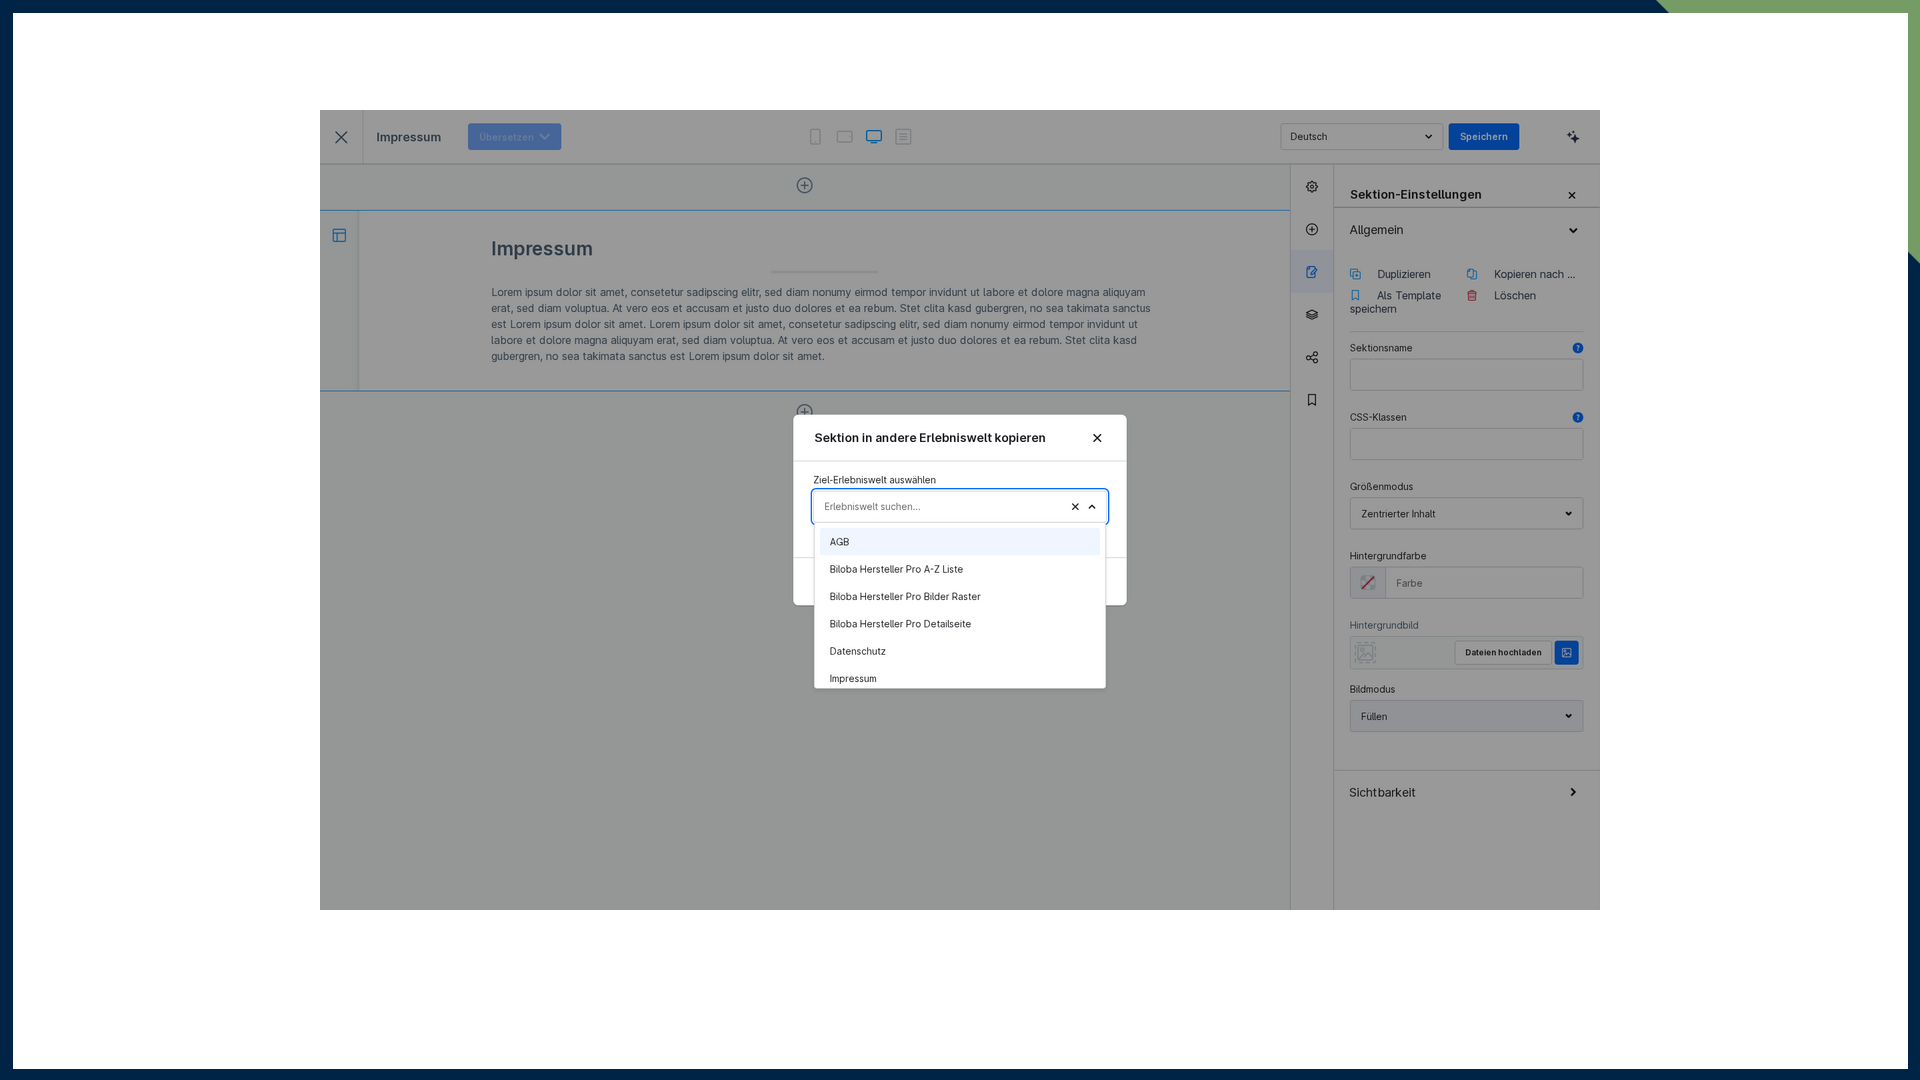Click the Sektionsname input field

coord(1466,375)
